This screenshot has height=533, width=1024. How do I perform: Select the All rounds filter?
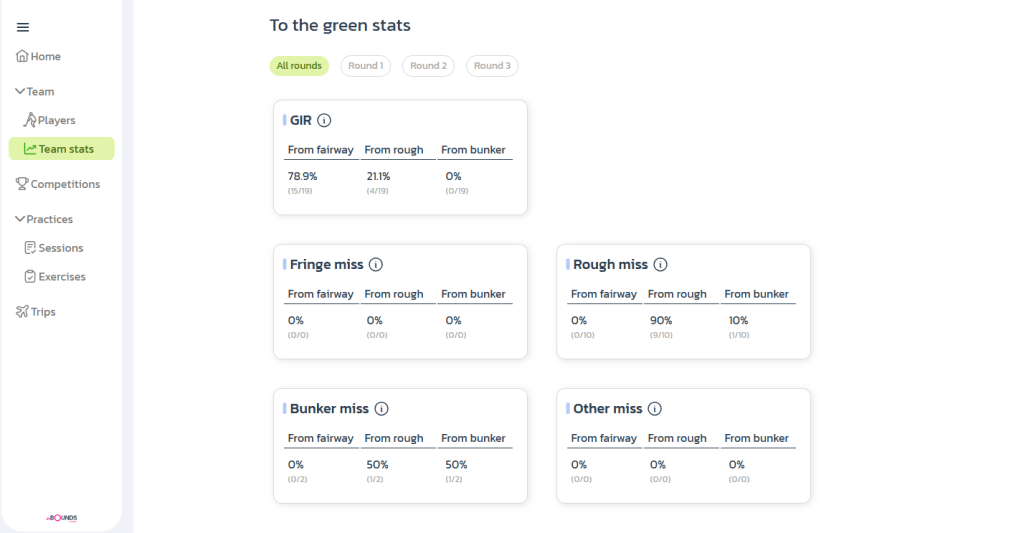(299, 66)
